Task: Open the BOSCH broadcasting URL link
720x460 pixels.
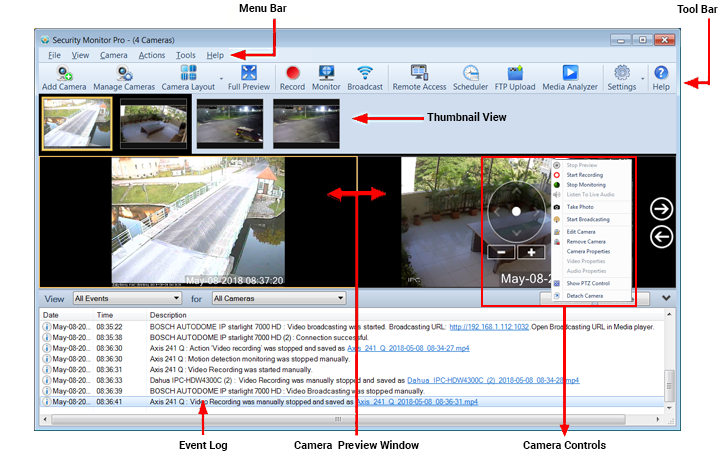Action: (491, 326)
